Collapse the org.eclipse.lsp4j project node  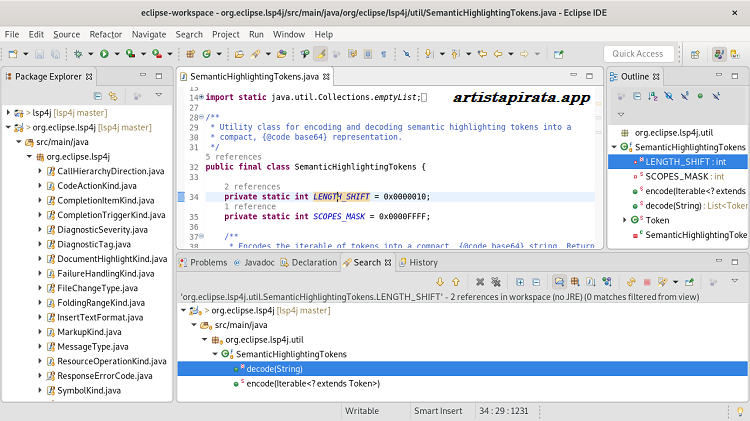pos(8,127)
